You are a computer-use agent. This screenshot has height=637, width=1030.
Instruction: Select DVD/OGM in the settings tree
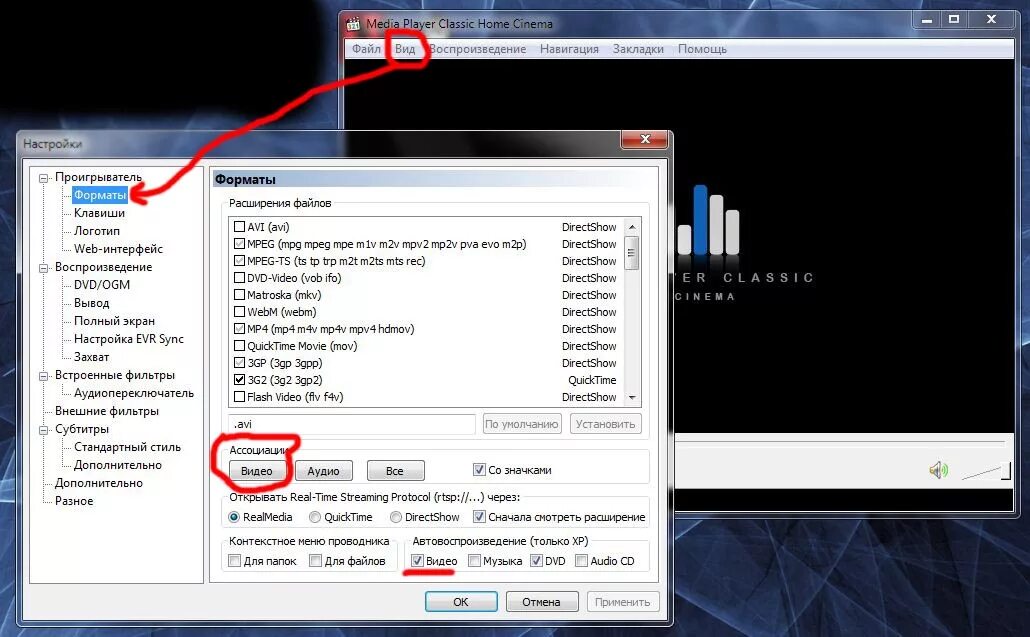point(102,284)
